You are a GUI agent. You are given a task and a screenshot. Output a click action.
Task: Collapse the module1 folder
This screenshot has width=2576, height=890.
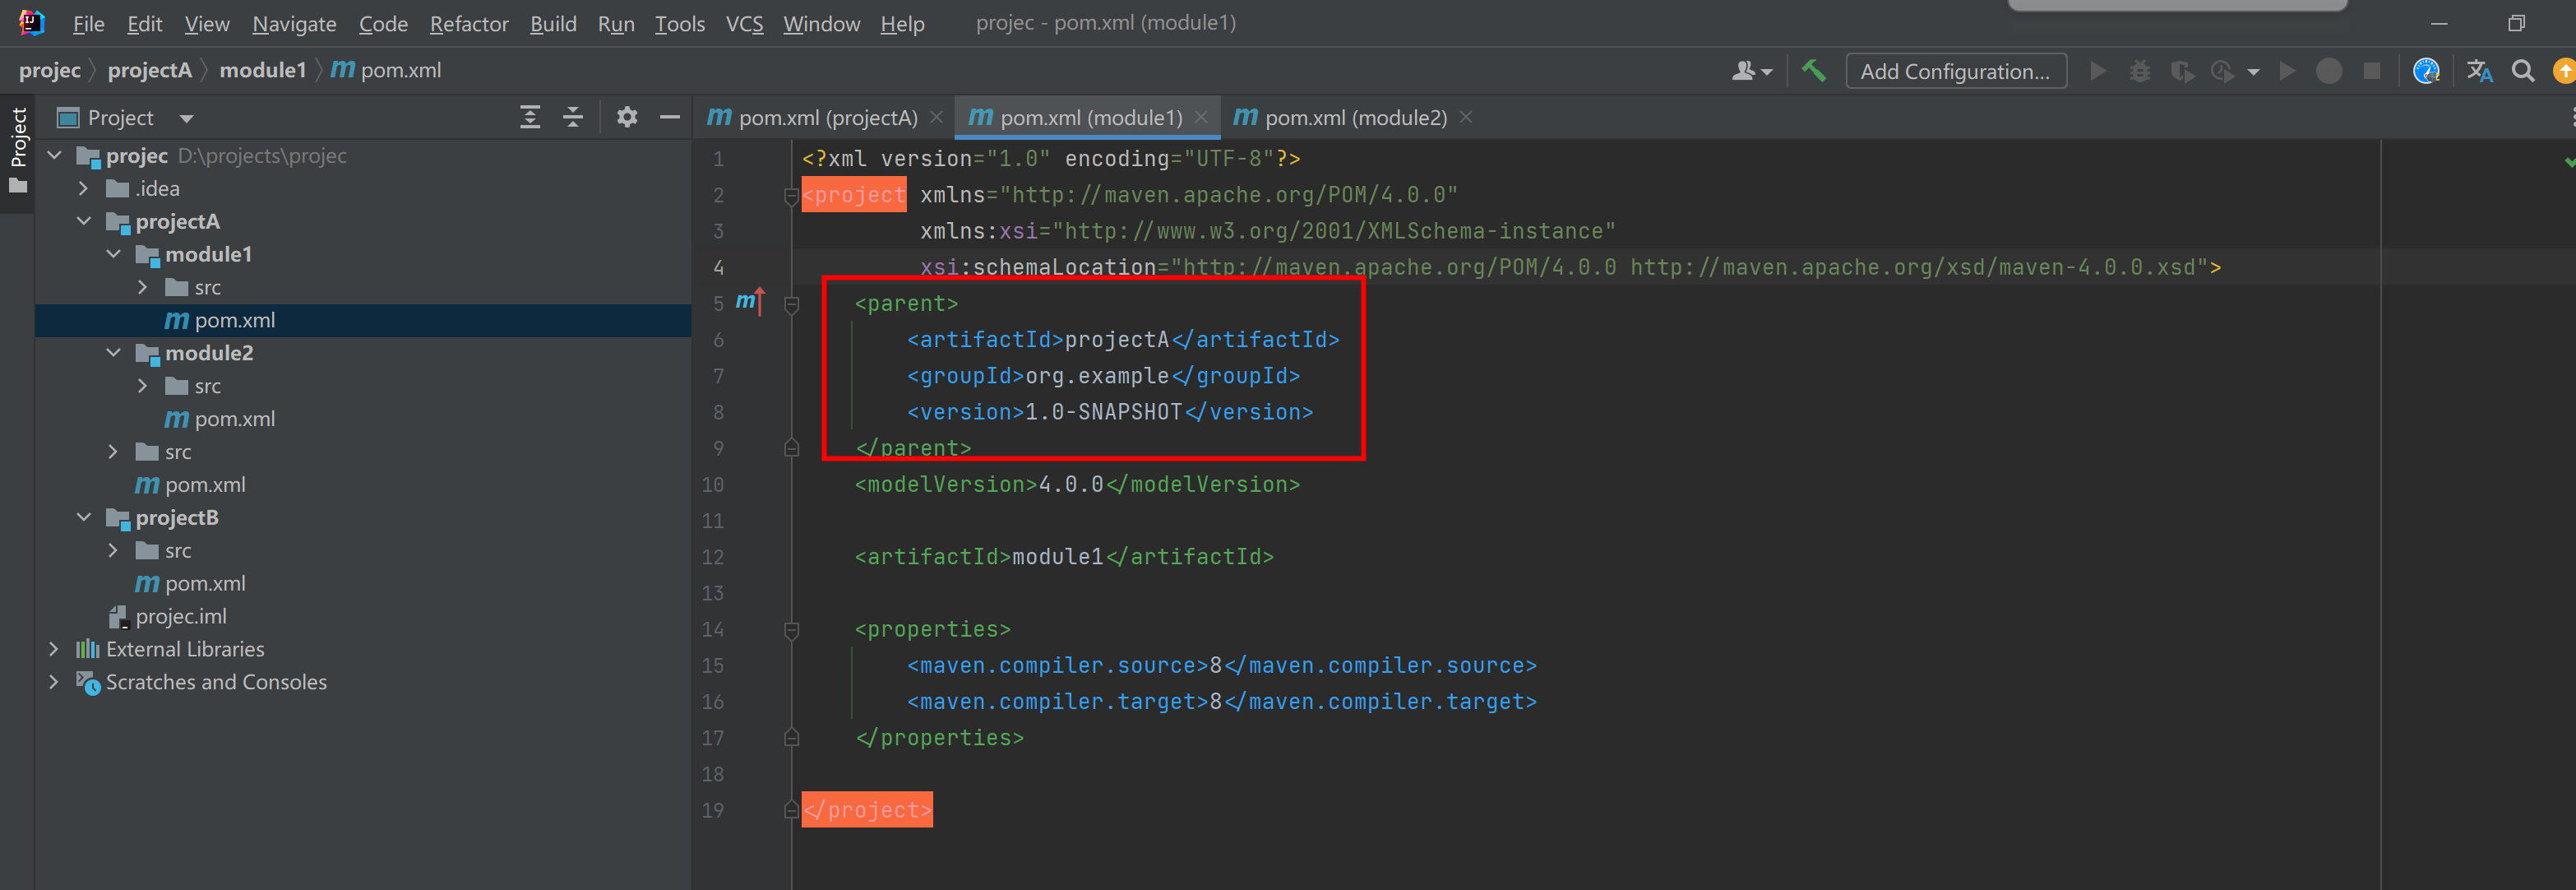coord(114,255)
